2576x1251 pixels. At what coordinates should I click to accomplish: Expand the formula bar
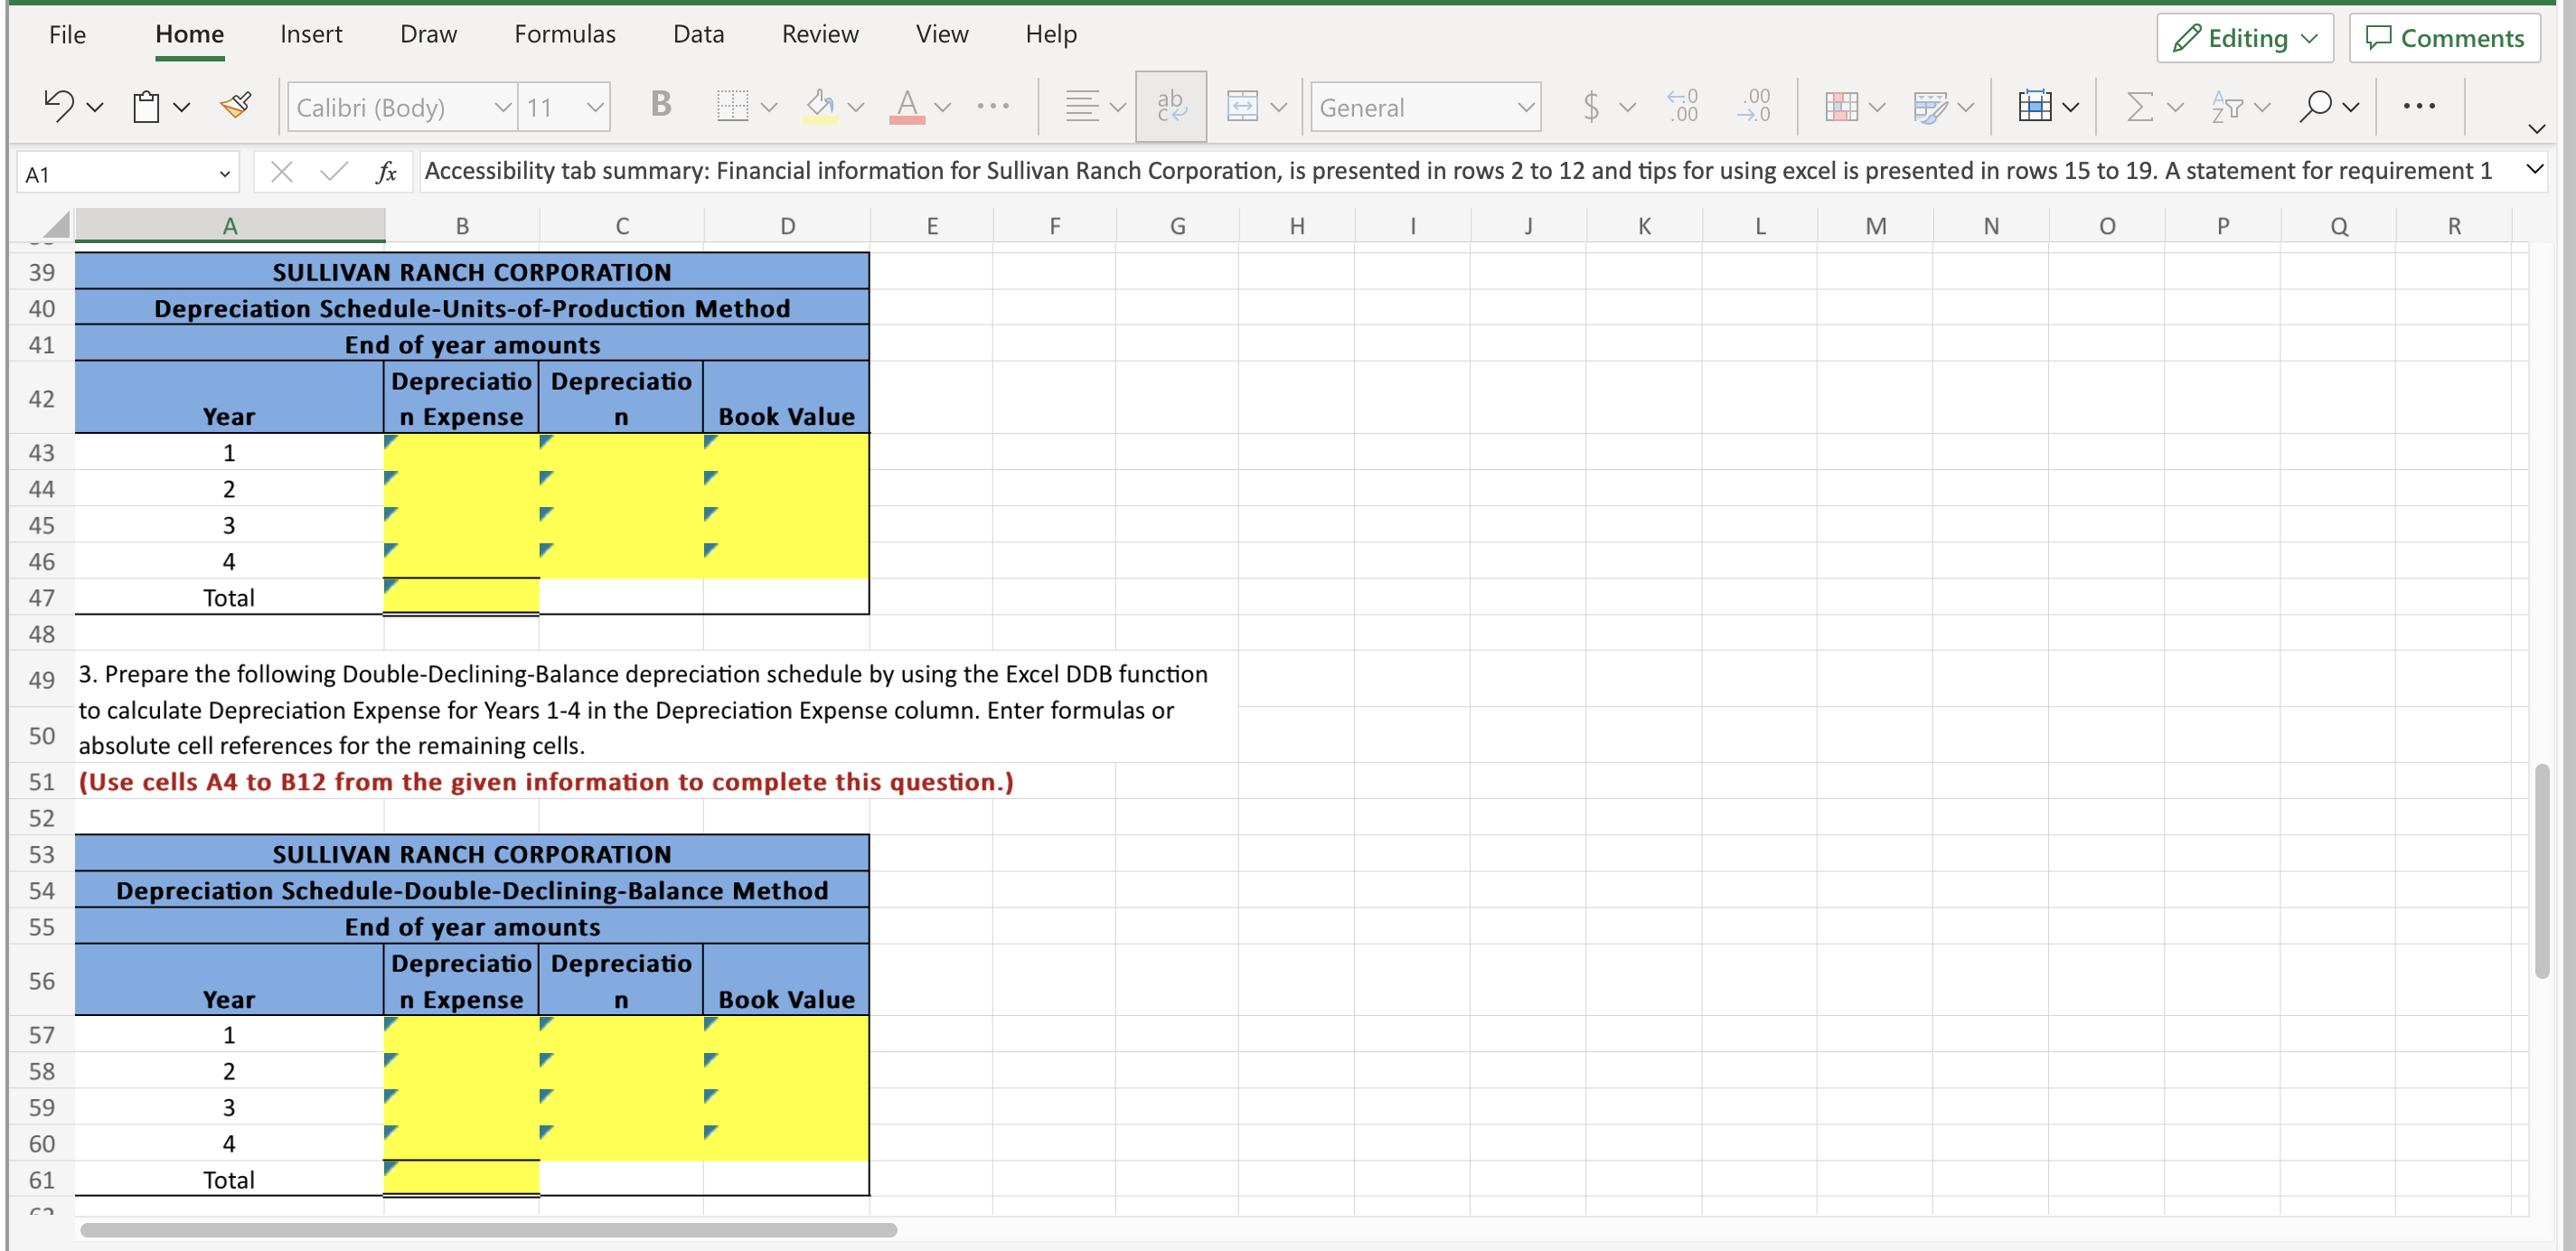(2534, 169)
